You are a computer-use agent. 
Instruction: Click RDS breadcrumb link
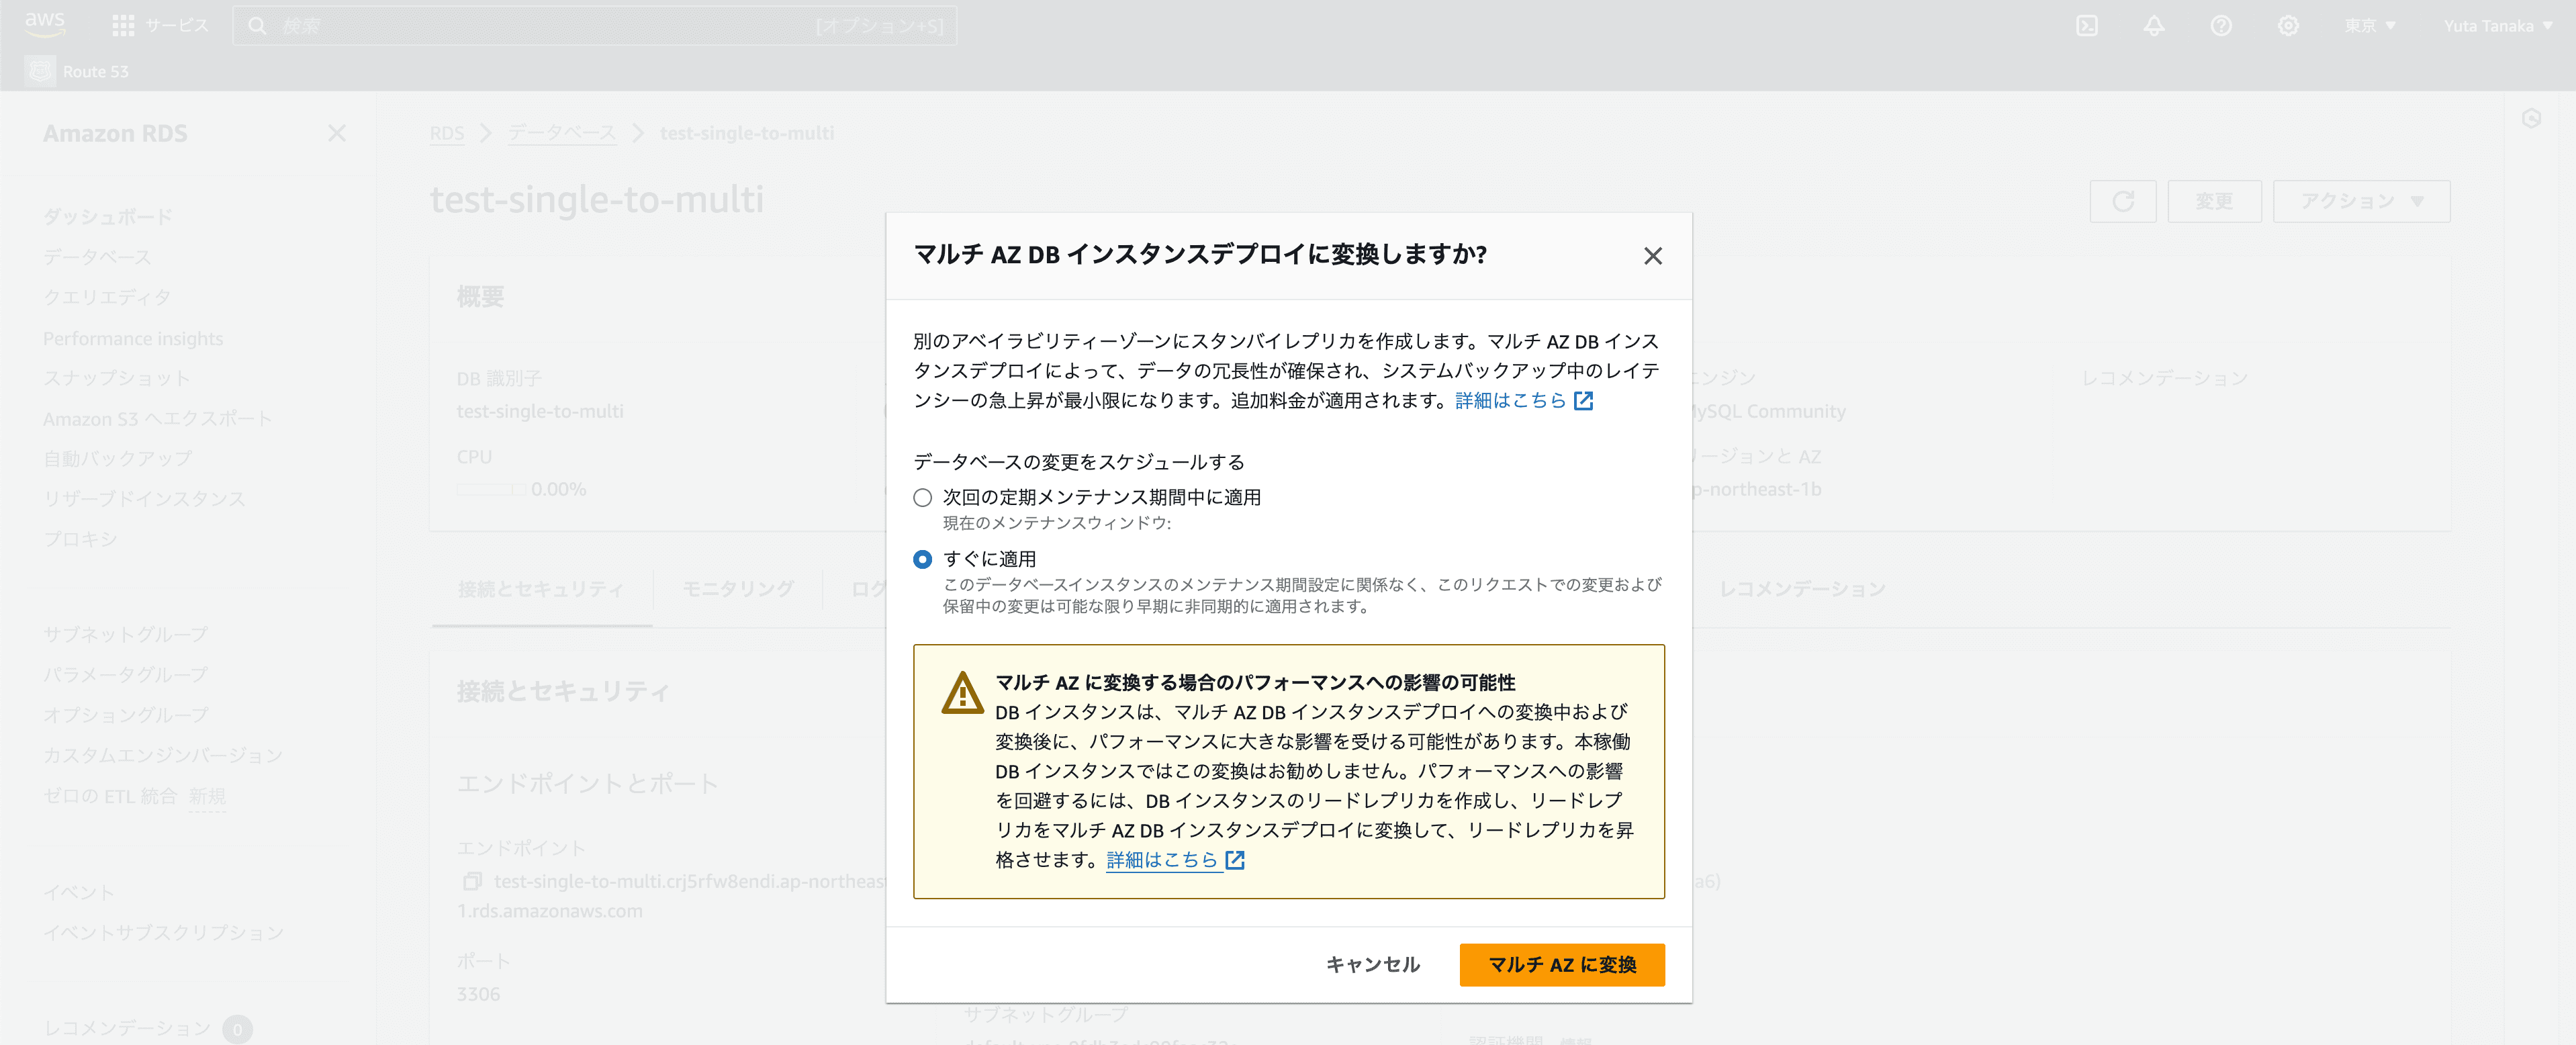click(x=447, y=133)
